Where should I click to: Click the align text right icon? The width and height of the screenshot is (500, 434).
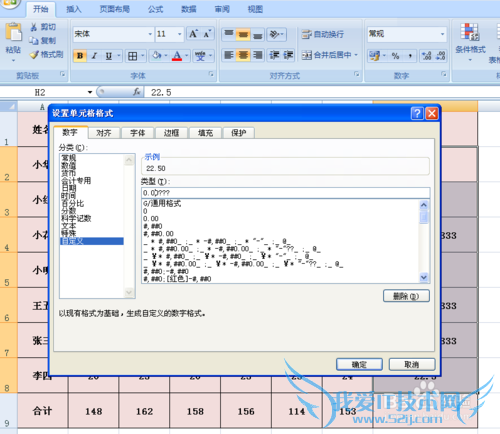pos(257,55)
